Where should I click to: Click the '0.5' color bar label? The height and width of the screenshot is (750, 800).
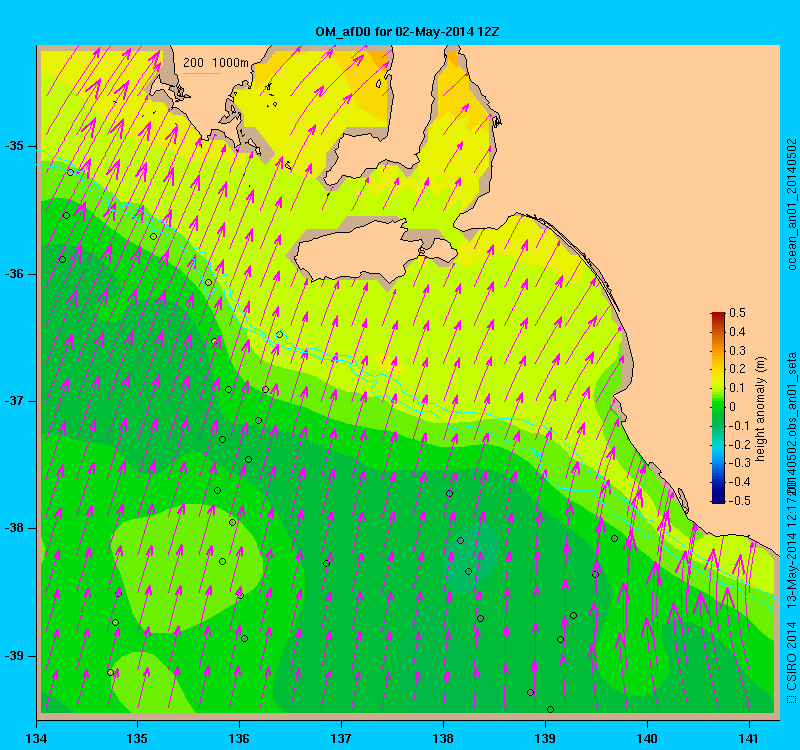738,313
